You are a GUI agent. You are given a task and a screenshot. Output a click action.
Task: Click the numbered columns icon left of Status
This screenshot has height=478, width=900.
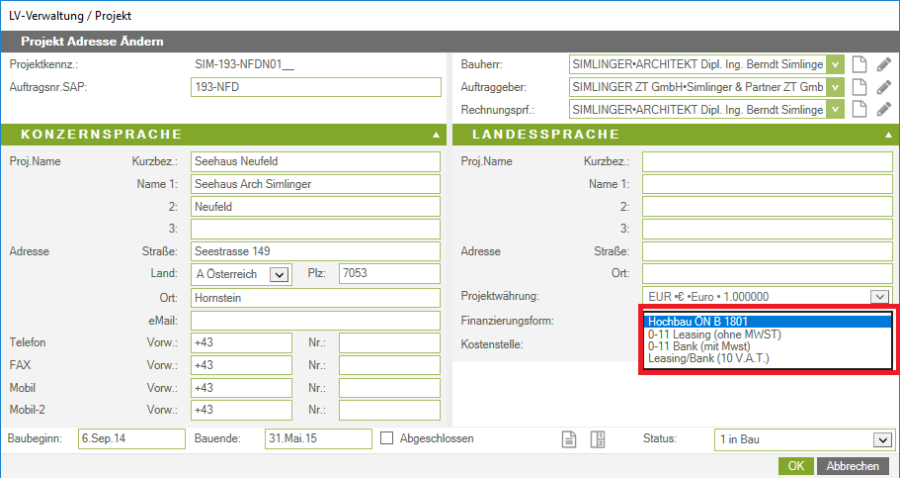[599, 439]
